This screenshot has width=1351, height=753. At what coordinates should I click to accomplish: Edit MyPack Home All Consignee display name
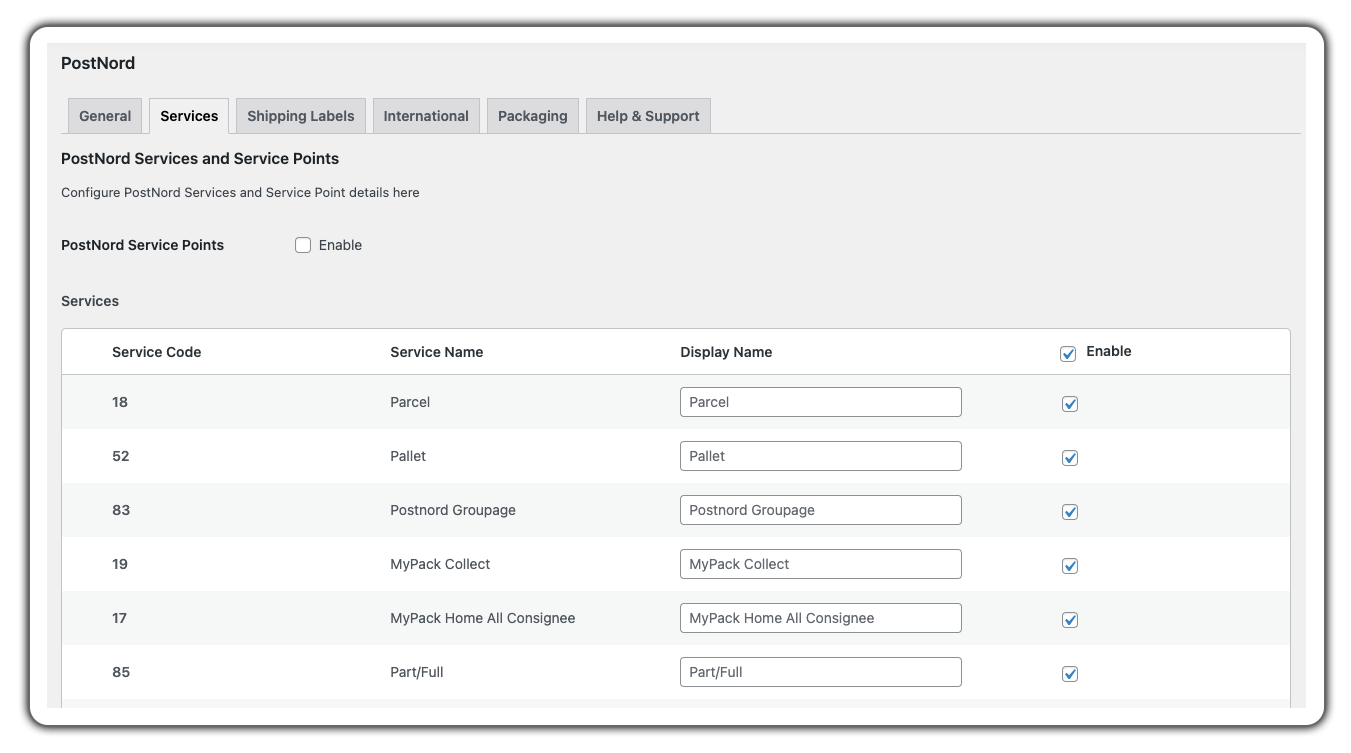pos(821,618)
